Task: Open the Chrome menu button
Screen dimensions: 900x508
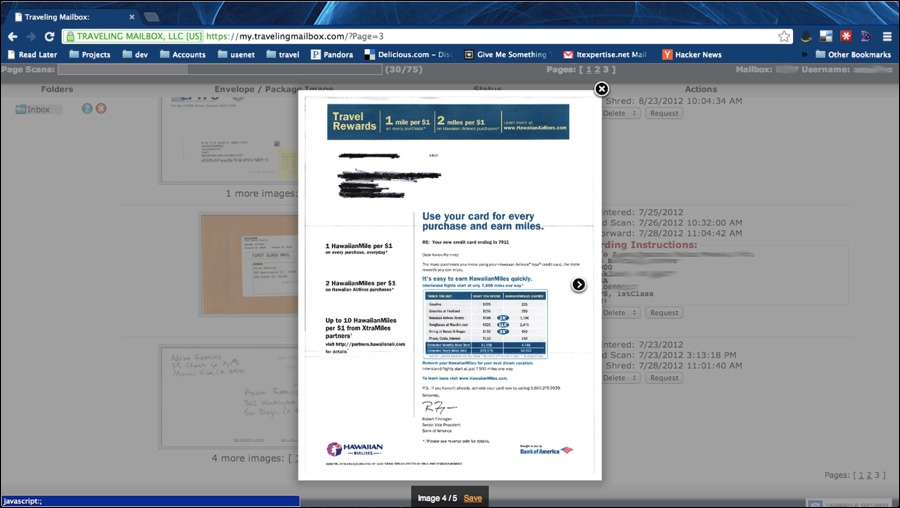Action: [887, 36]
